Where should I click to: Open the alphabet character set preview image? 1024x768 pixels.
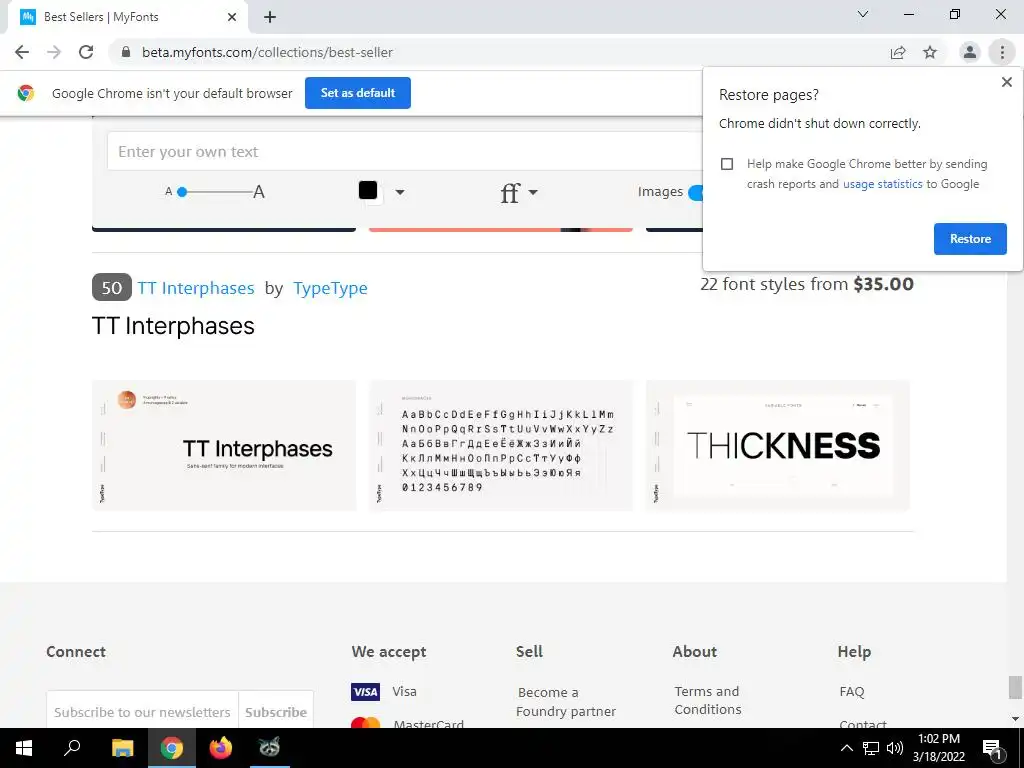(x=501, y=445)
